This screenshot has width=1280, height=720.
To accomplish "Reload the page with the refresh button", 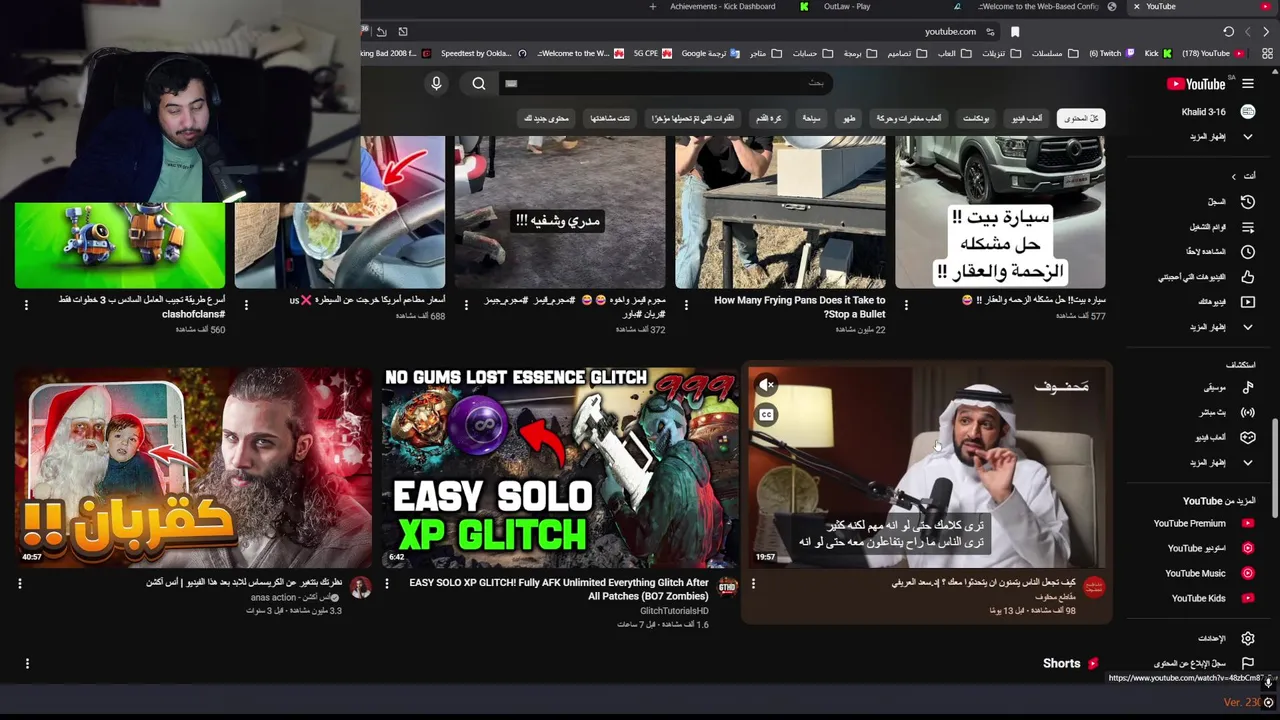I will pos(1228,32).
